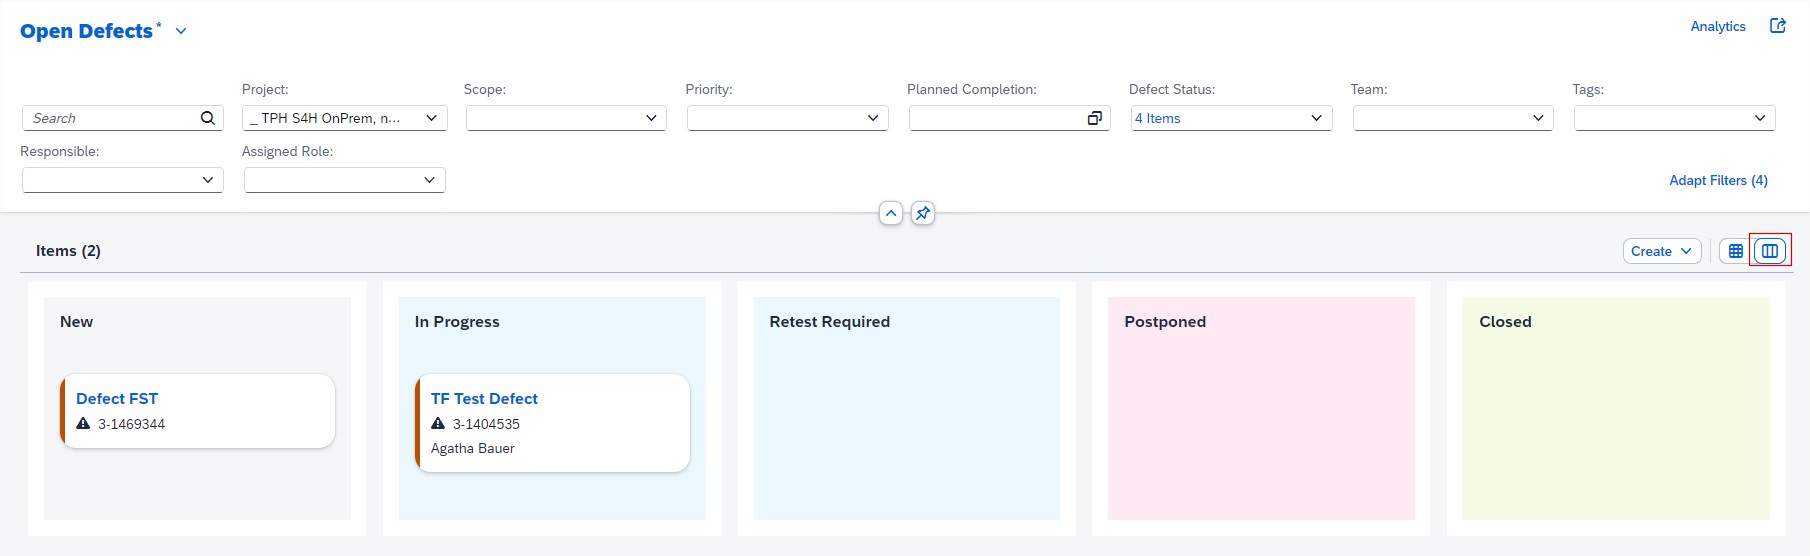
Task: Open the Analytics link
Action: [x=1717, y=27]
